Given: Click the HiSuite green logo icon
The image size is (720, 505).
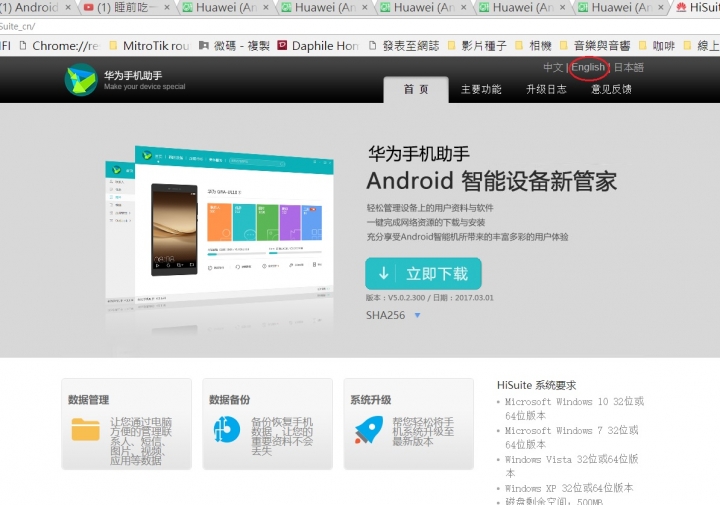Looking at the screenshot, I should pyautogui.click(x=81, y=80).
